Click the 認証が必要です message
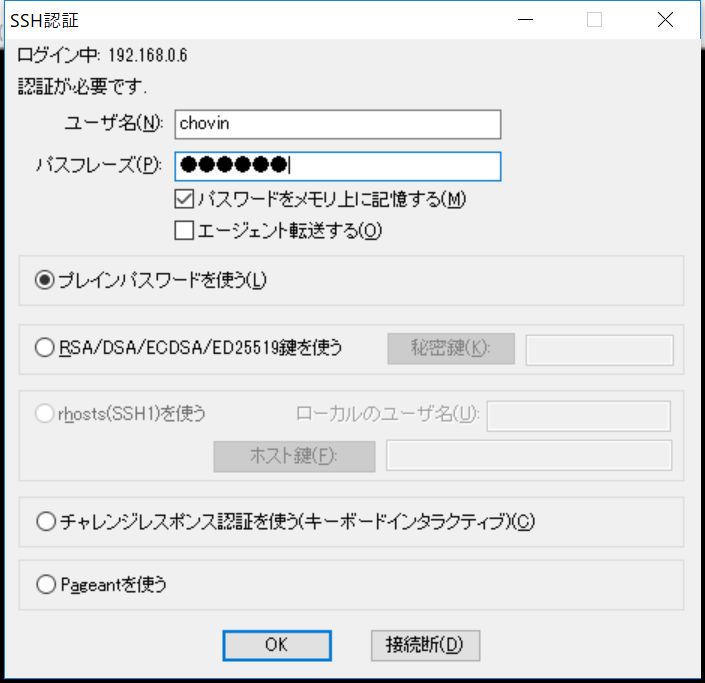Image resolution: width=705 pixels, height=683 pixels. (x=82, y=86)
